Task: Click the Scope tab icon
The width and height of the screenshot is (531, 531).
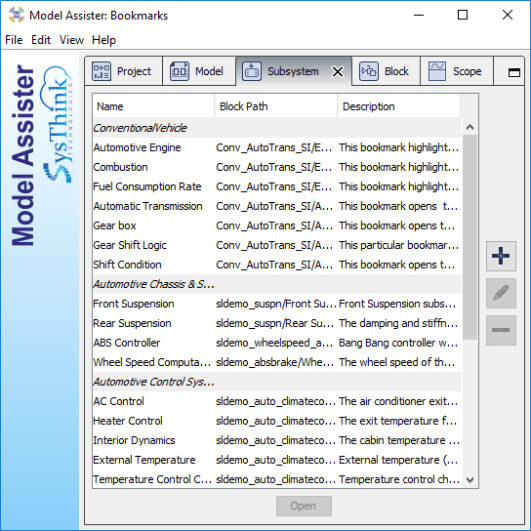Action: point(437,71)
